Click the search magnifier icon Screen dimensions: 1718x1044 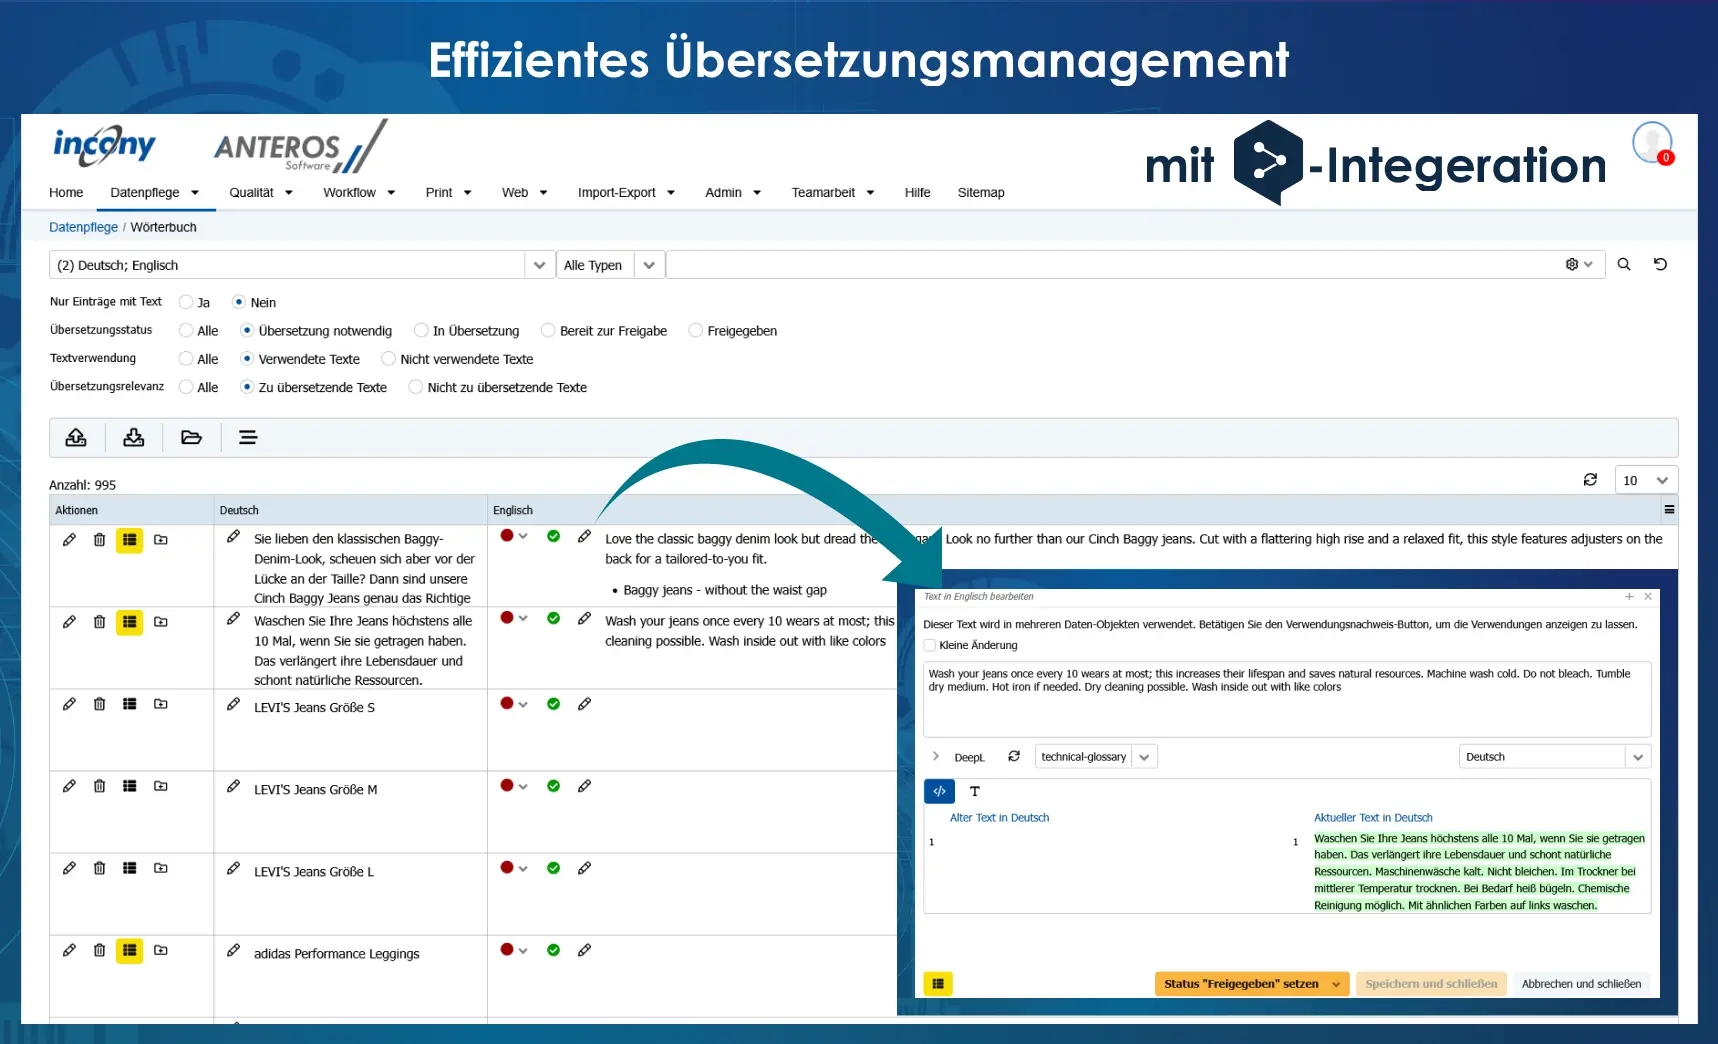[x=1624, y=264]
